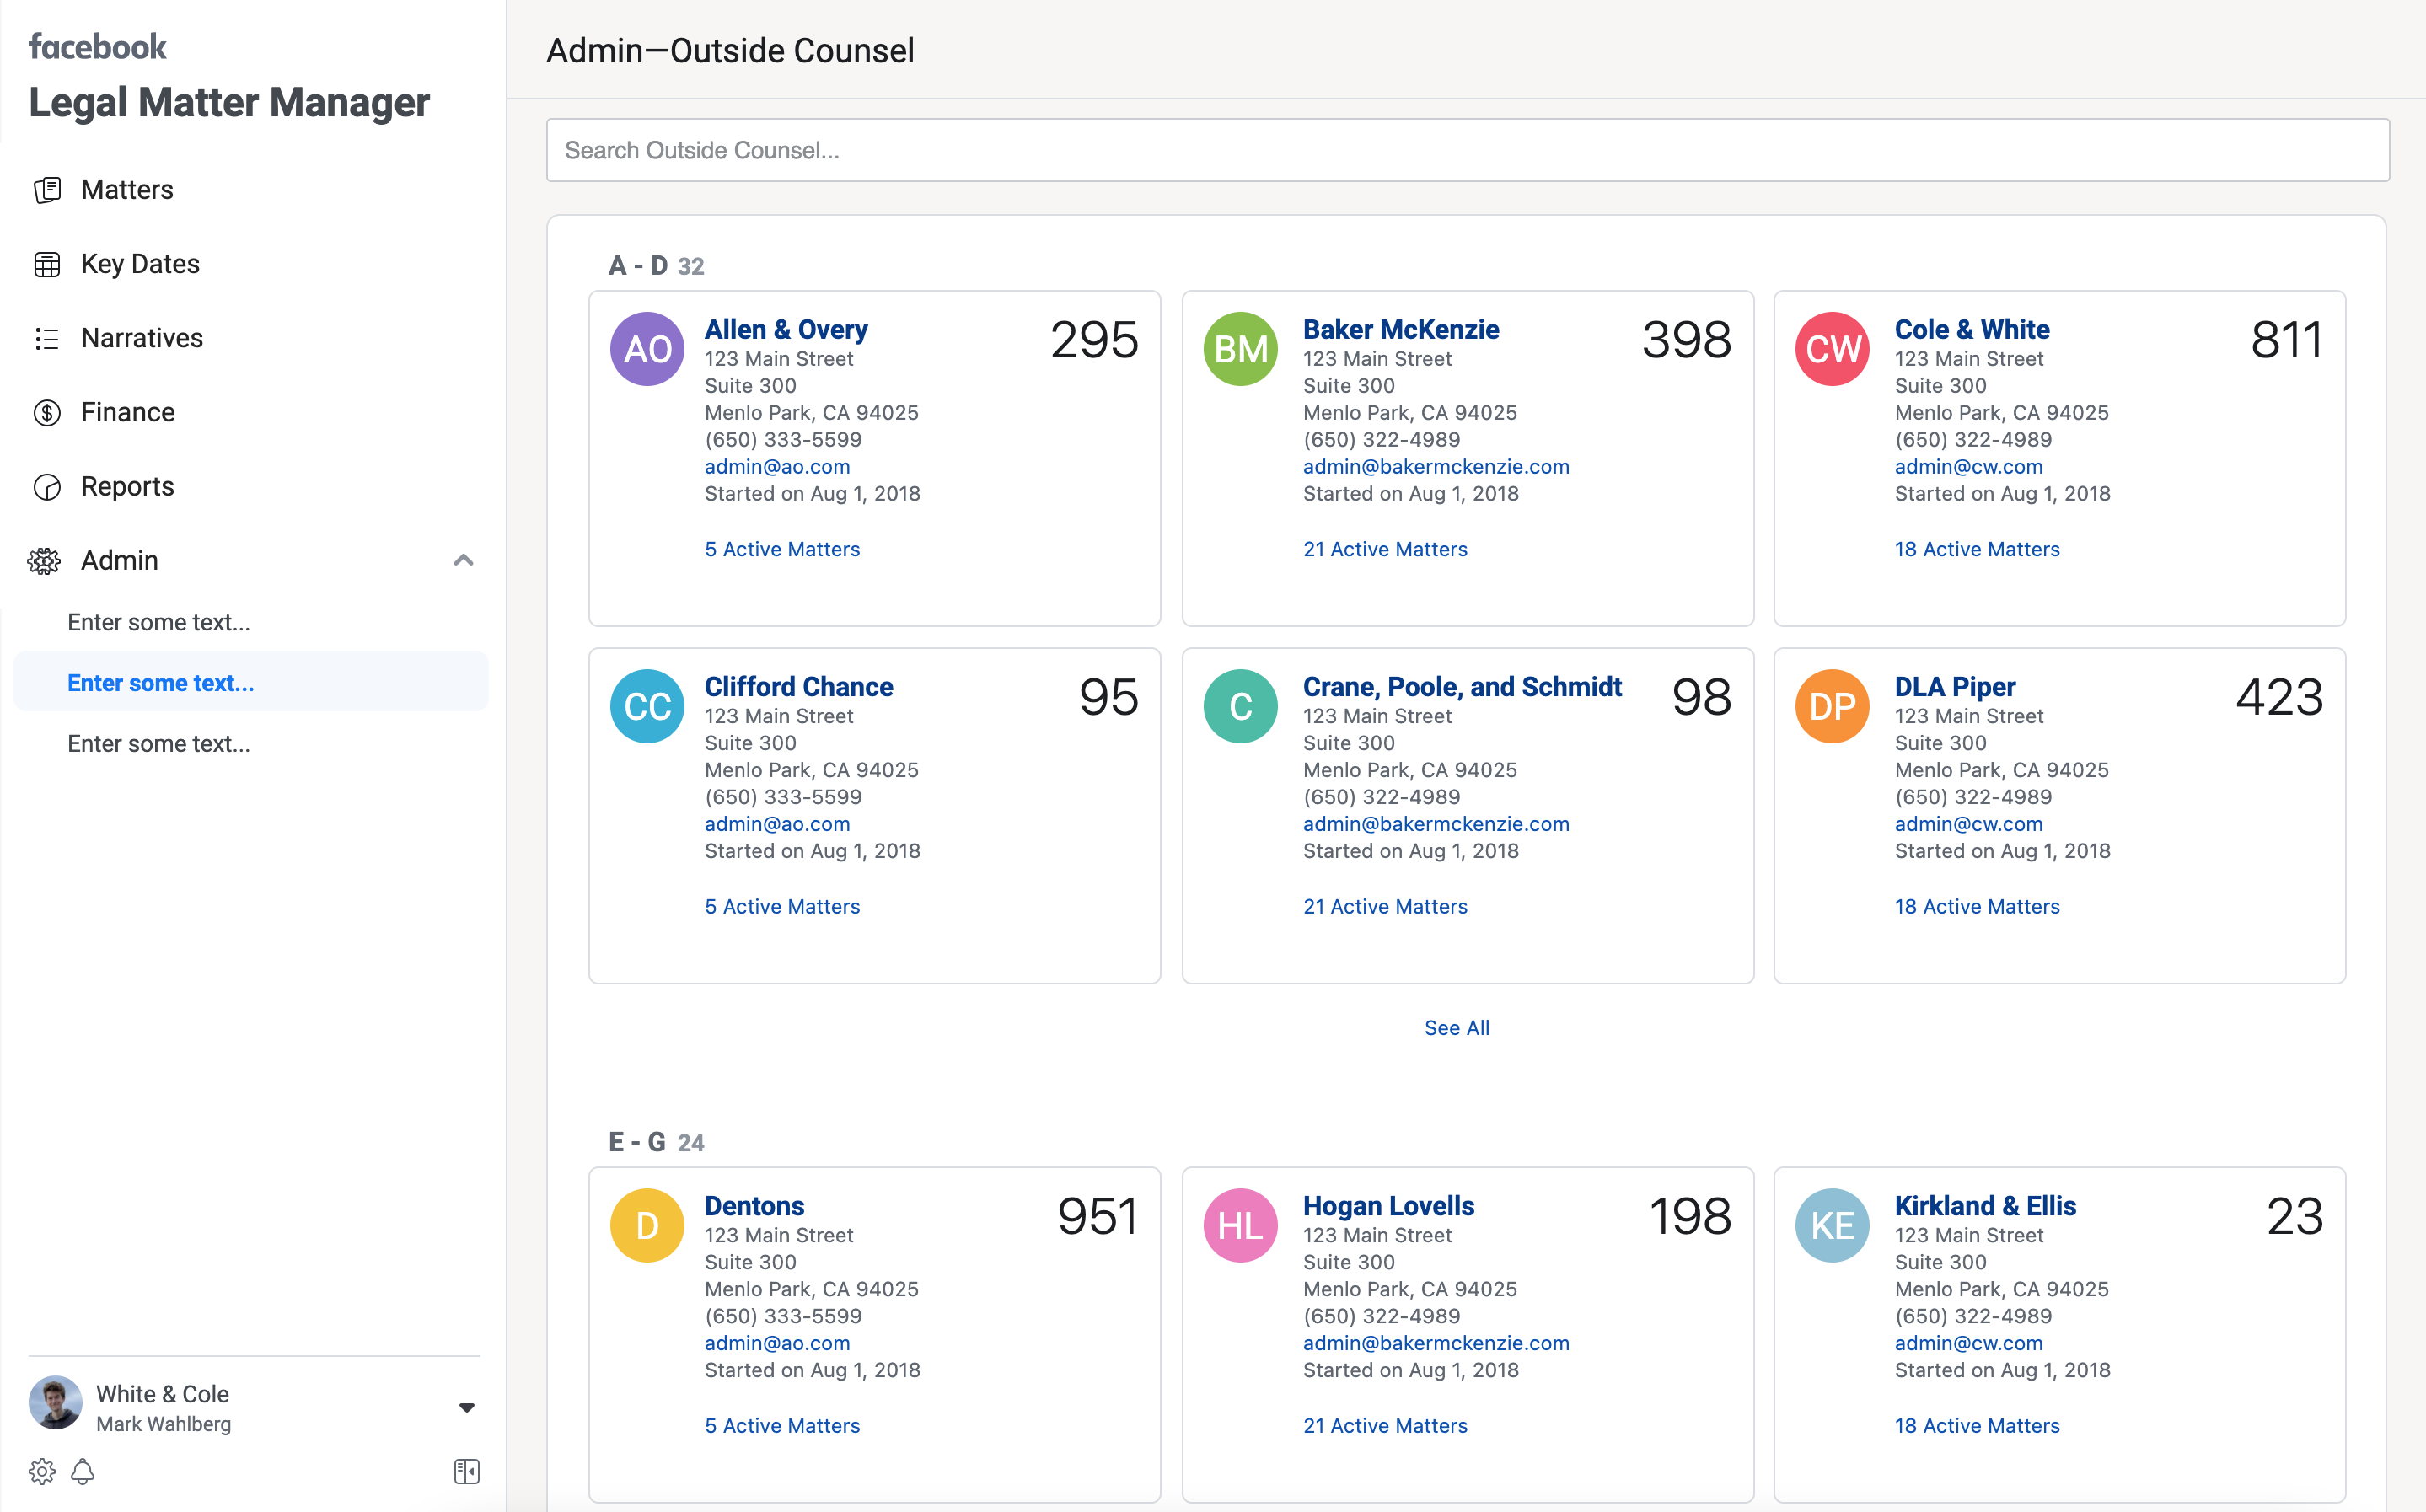Toggle sidebar collapse panel icon

(466, 1471)
